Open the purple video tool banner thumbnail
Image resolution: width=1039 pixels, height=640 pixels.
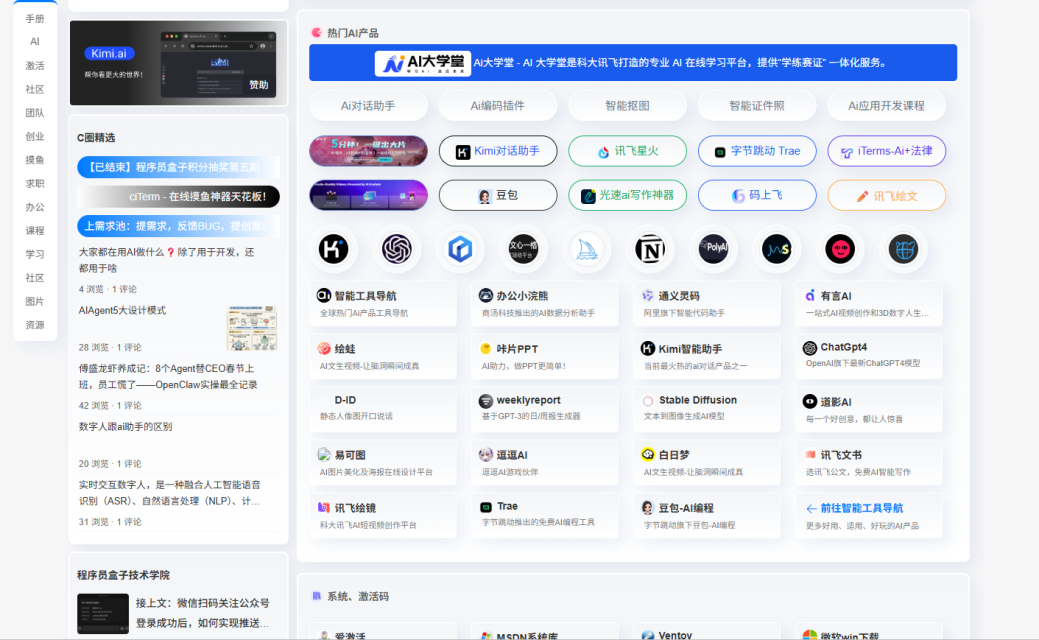click(368, 195)
